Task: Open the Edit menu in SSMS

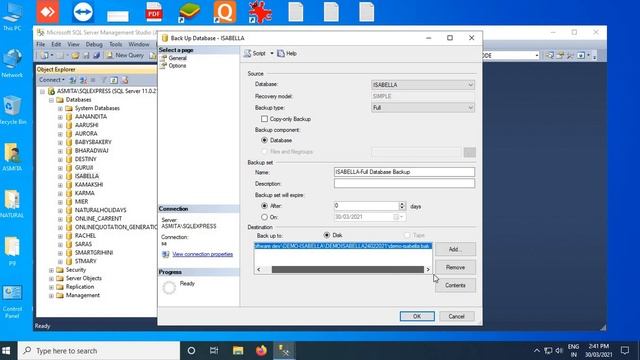Action: (56, 44)
